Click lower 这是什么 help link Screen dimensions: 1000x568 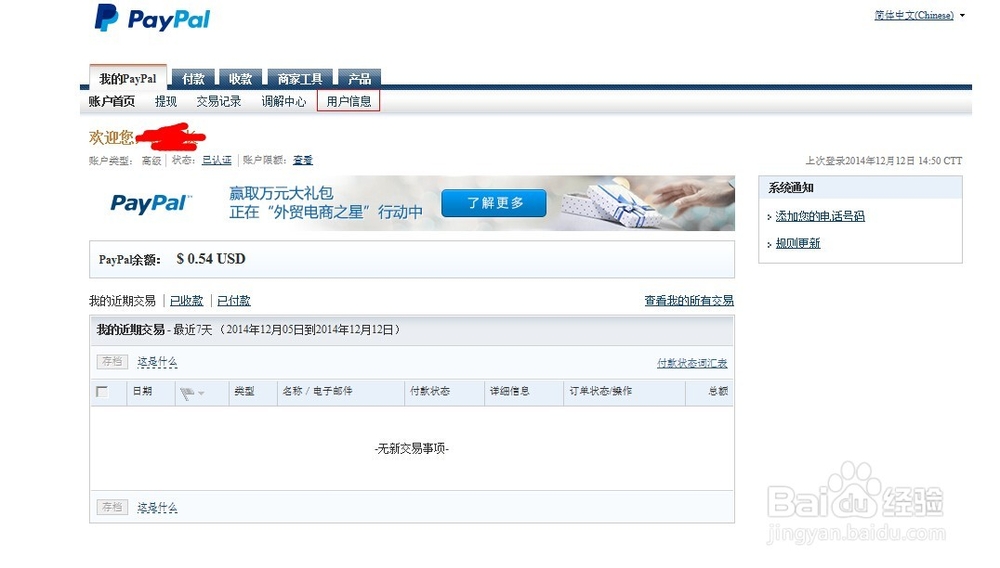coord(157,507)
